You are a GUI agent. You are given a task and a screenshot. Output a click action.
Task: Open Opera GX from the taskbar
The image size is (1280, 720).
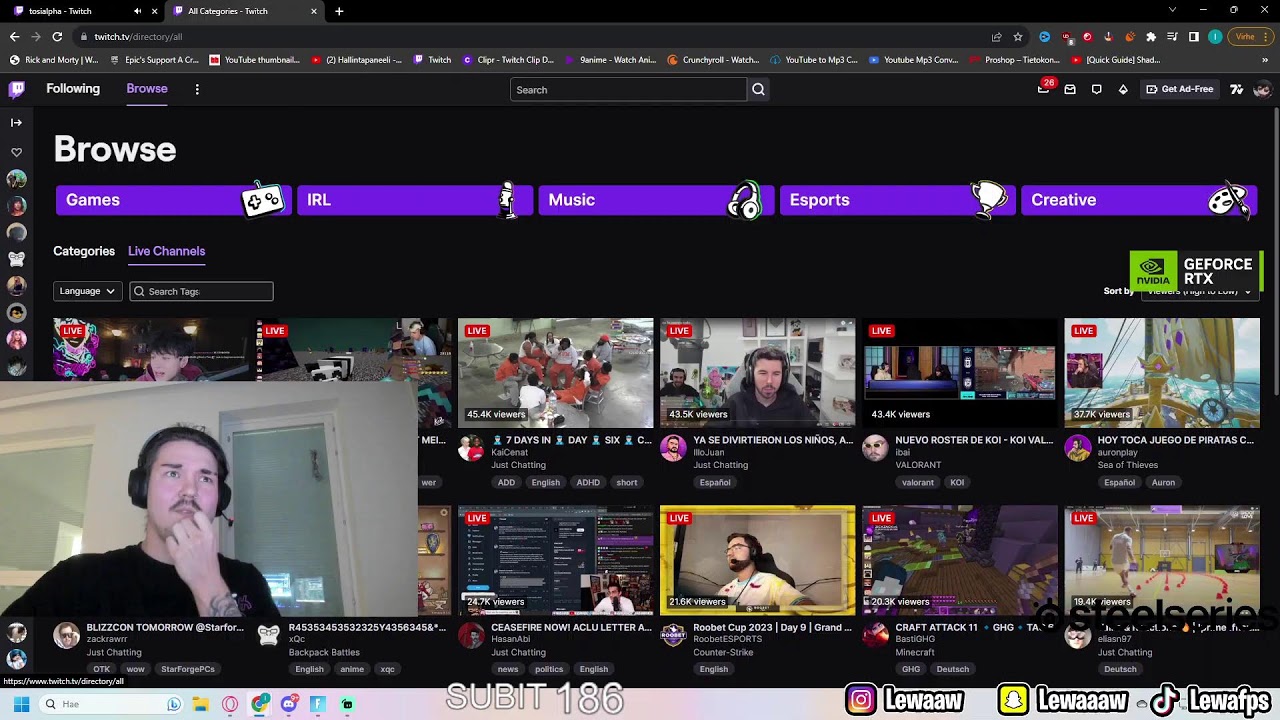(230, 704)
